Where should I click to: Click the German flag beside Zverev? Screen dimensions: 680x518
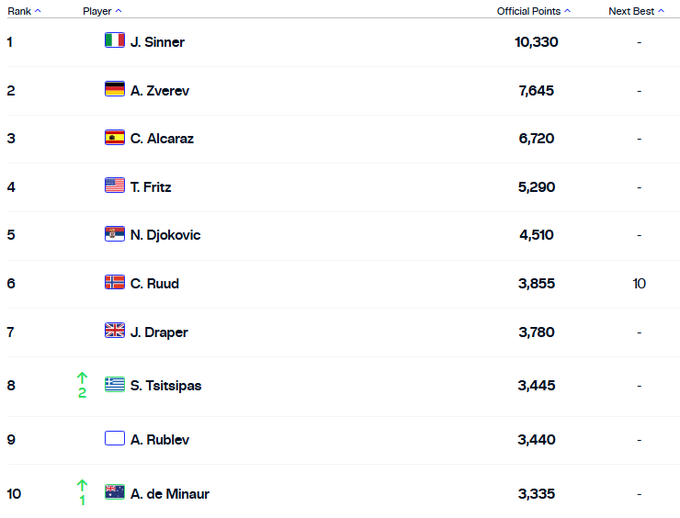(x=115, y=90)
